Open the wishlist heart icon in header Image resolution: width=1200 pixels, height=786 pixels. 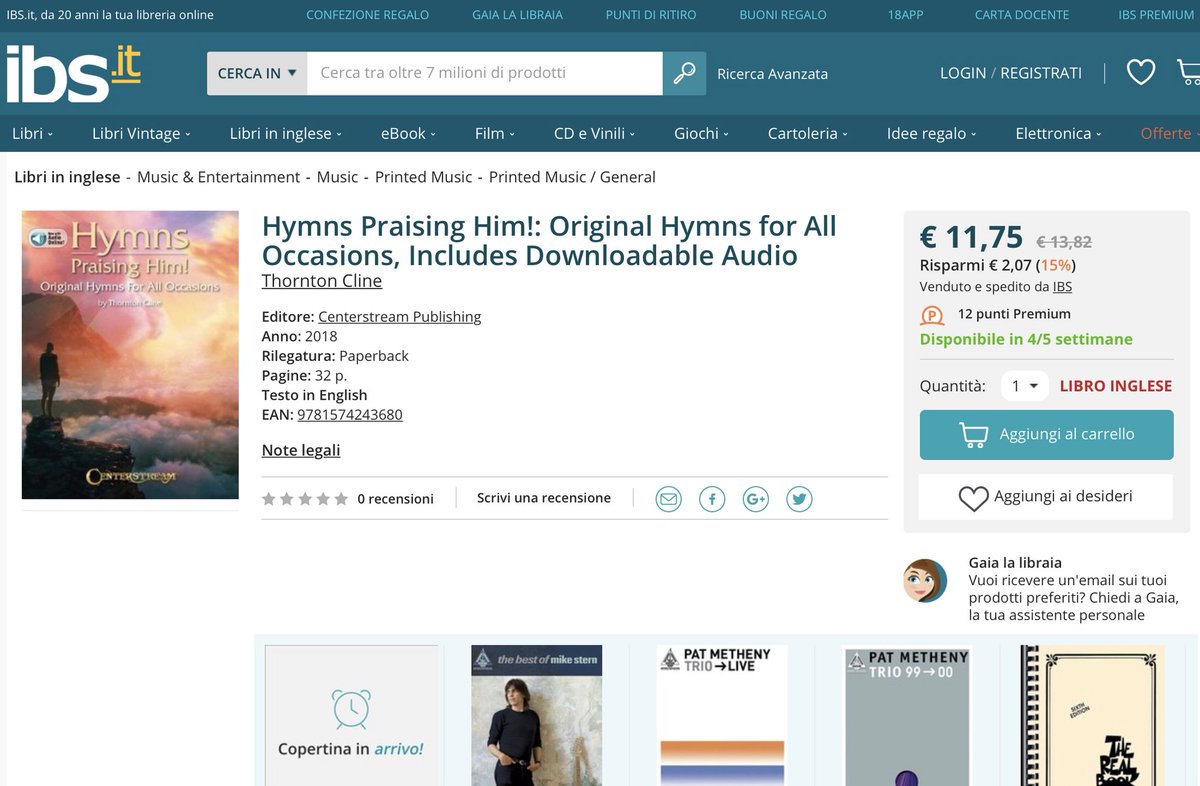pos(1140,72)
